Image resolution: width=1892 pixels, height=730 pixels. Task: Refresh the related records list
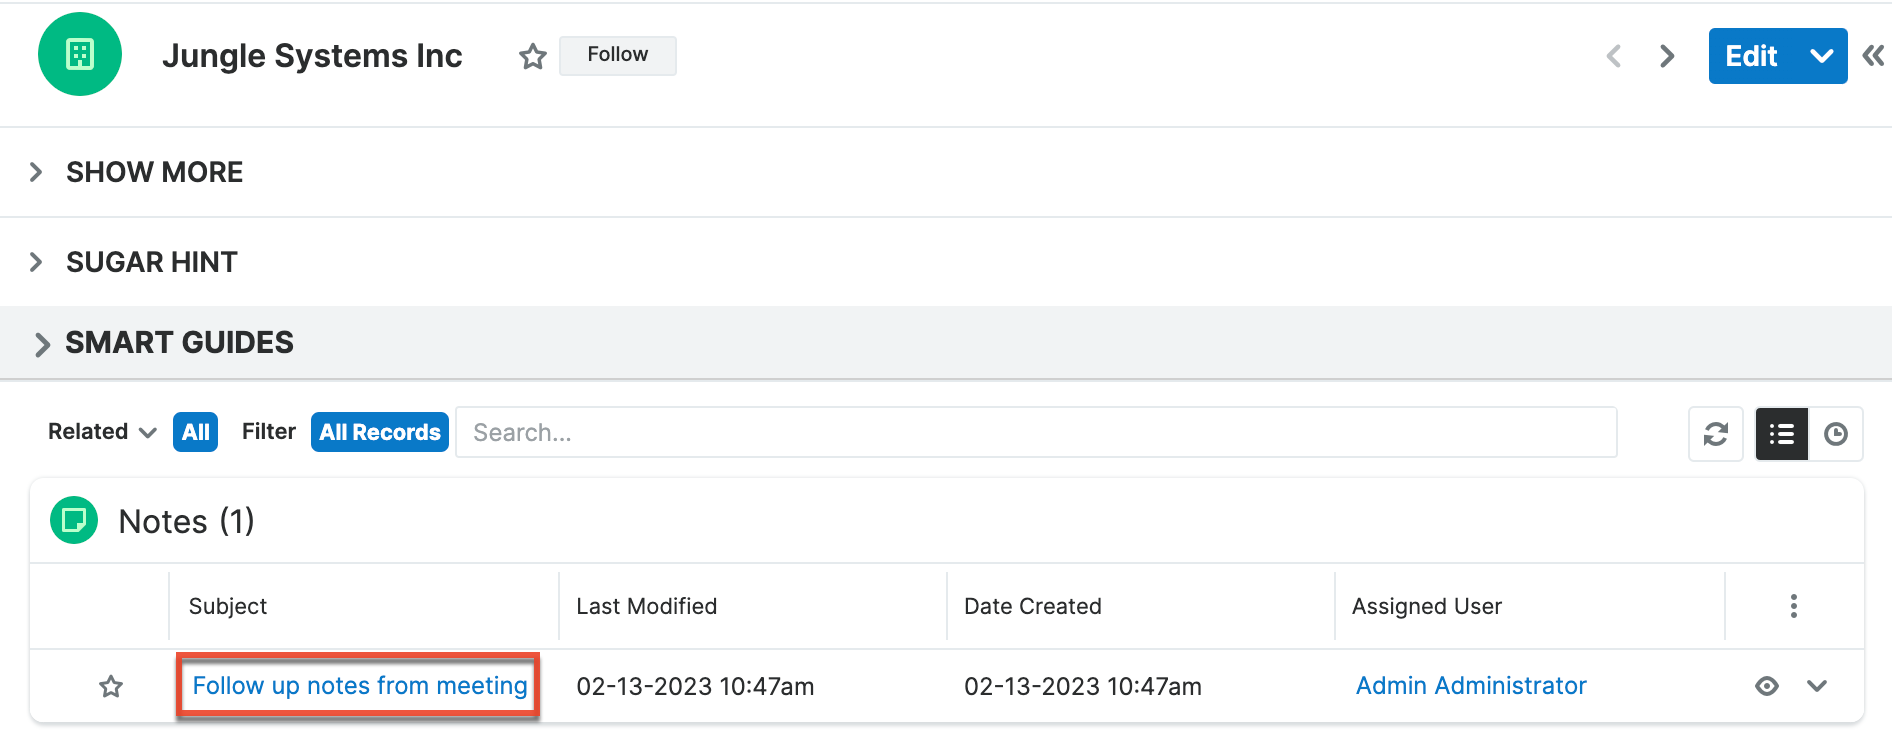[1715, 433]
